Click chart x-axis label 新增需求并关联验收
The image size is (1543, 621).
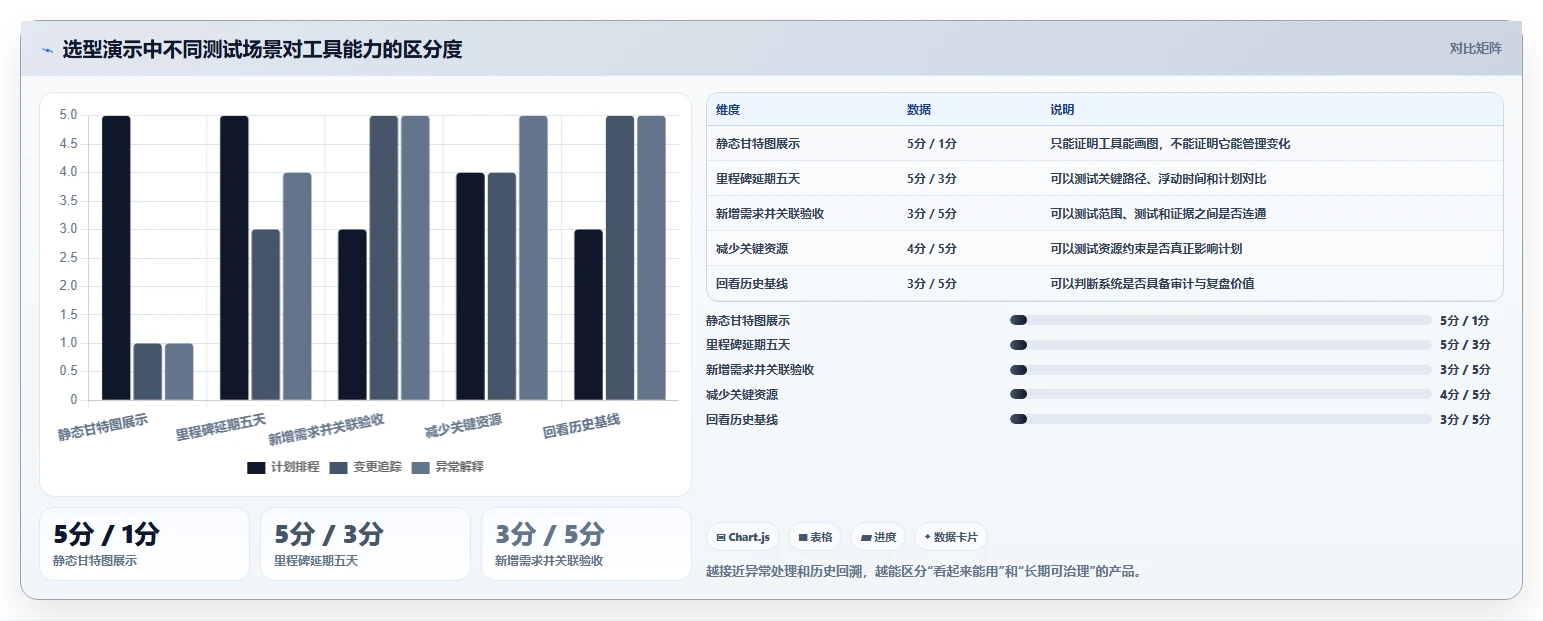pos(326,429)
